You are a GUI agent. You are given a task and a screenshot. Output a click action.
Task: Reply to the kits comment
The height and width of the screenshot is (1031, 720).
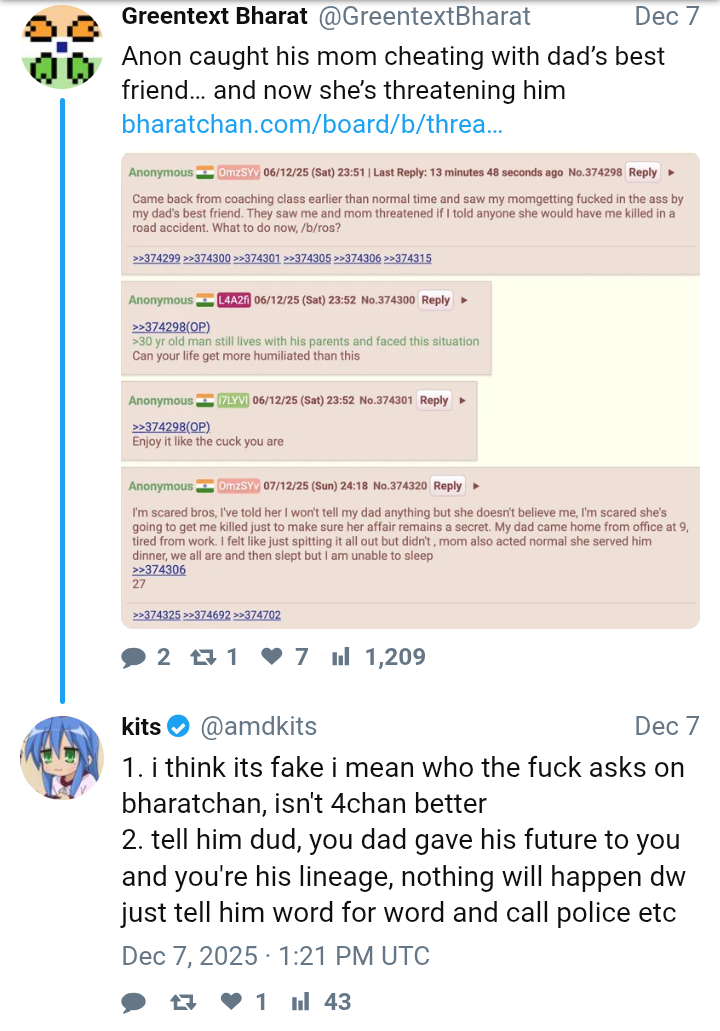pyautogui.click(x=134, y=1002)
